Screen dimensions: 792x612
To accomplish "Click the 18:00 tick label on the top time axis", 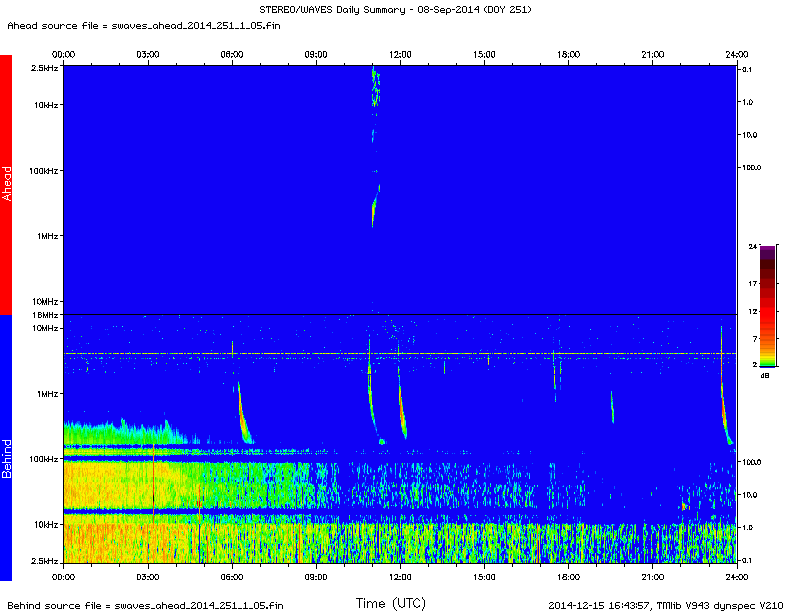I will [568, 55].
